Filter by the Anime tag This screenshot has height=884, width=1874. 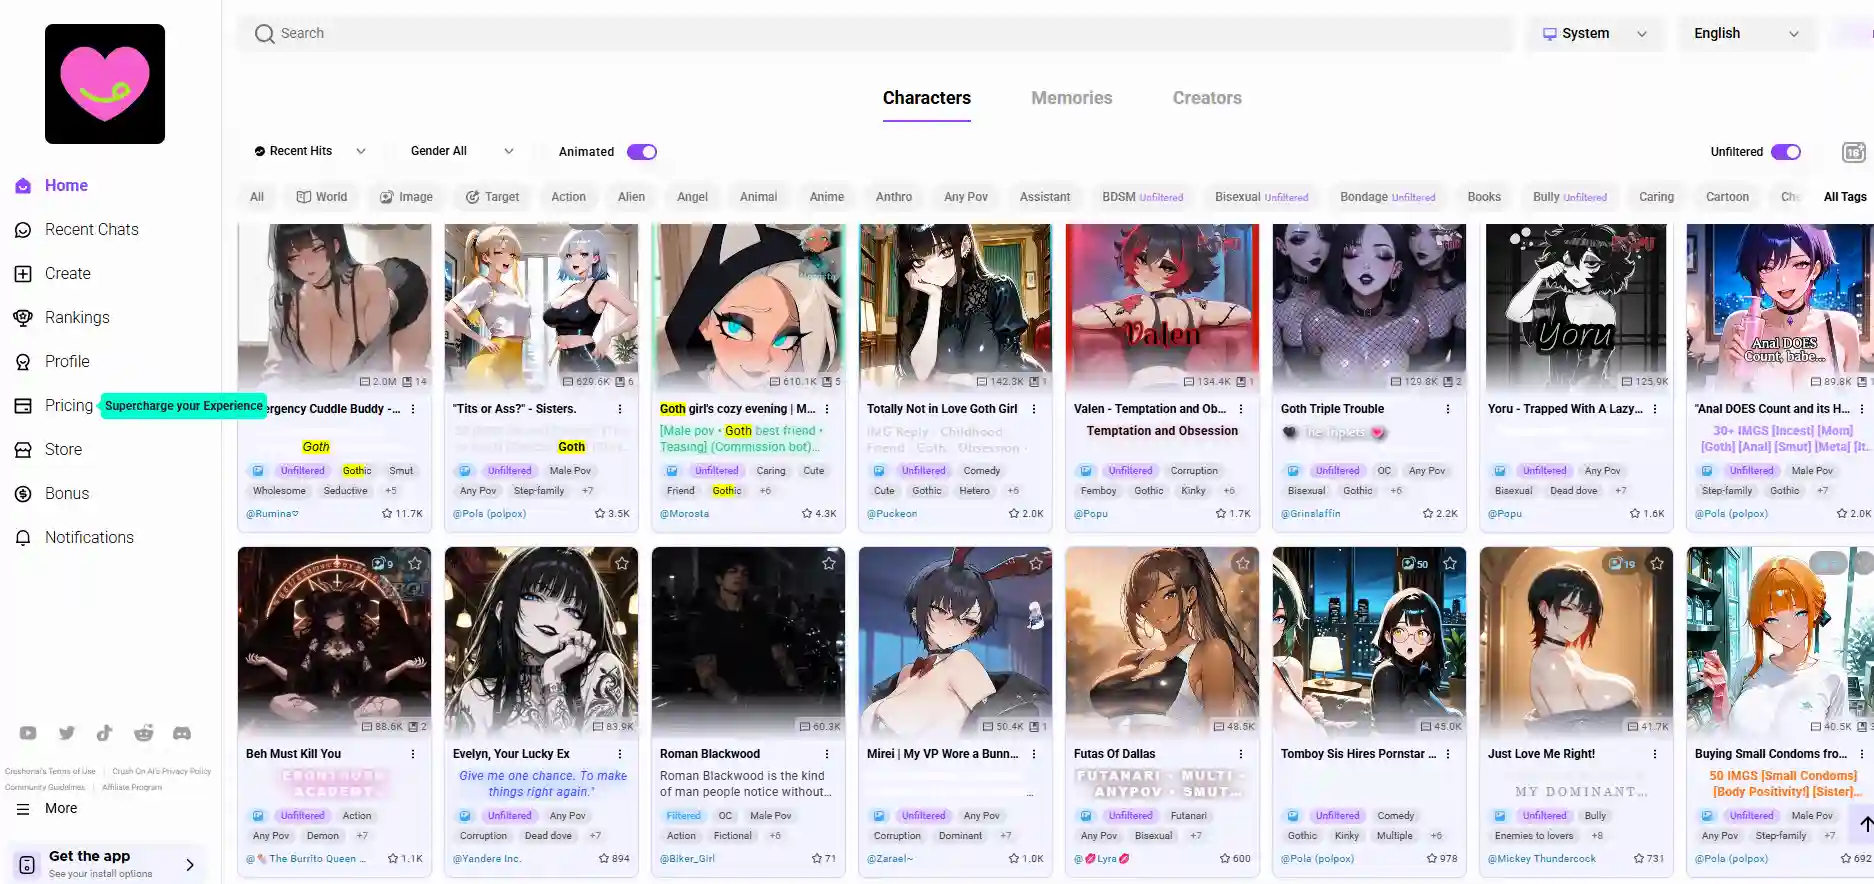tap(827, 197)
